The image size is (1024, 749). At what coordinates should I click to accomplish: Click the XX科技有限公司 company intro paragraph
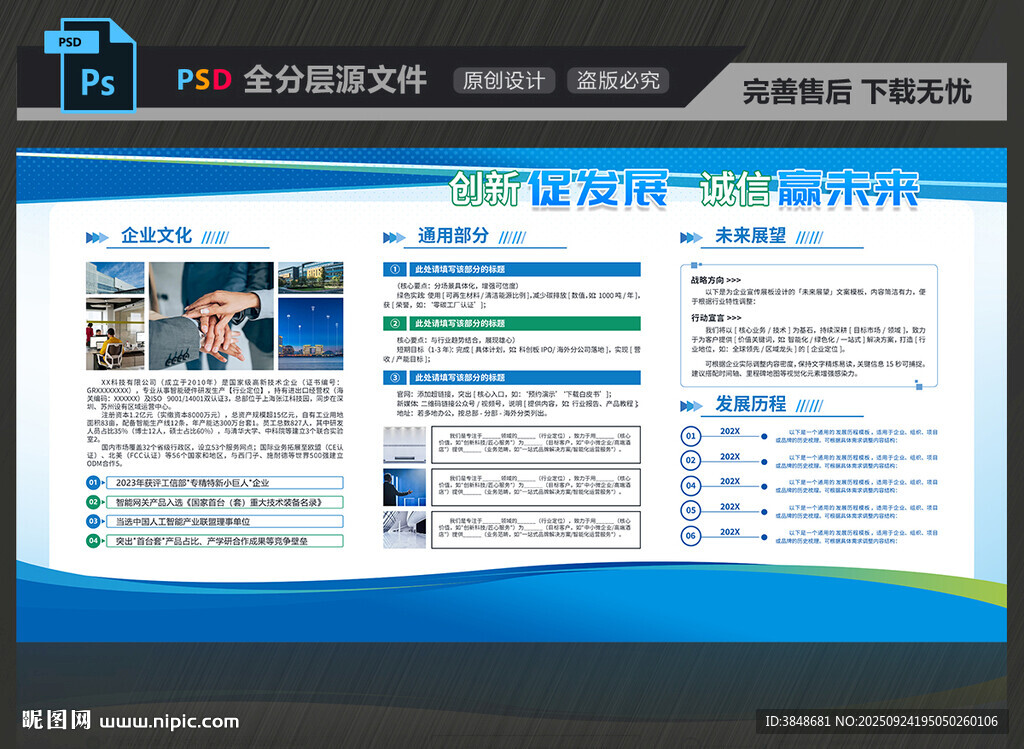215,422
